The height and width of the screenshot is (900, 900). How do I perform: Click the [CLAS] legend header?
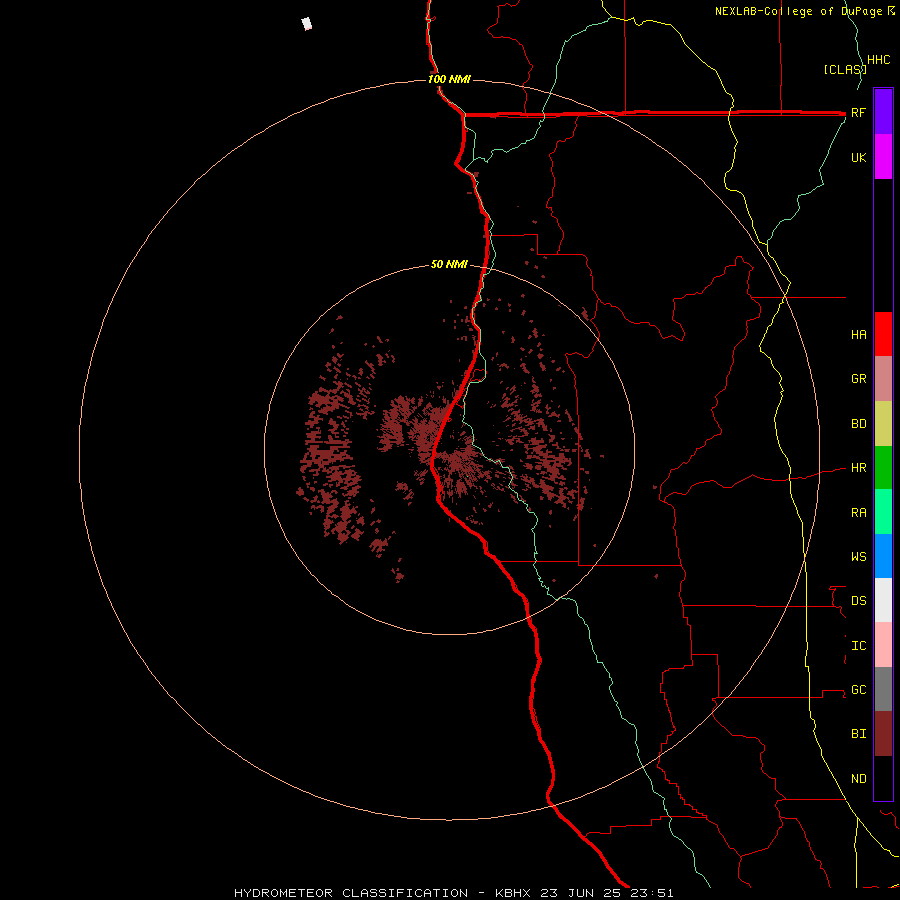[x=844, y=69]
